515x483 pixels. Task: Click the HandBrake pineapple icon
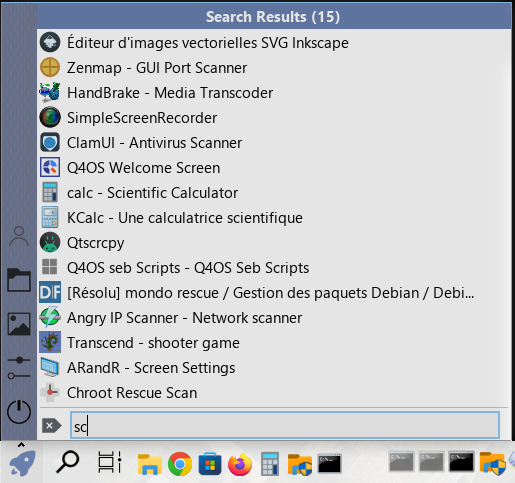50,92
